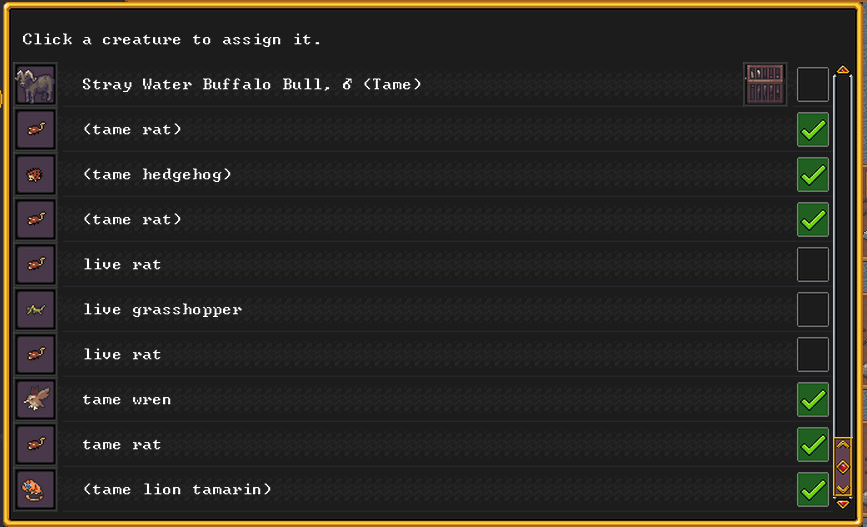Assign the tame wren entry
Viewport: 867px width, 527px height.
coord(127,400)
